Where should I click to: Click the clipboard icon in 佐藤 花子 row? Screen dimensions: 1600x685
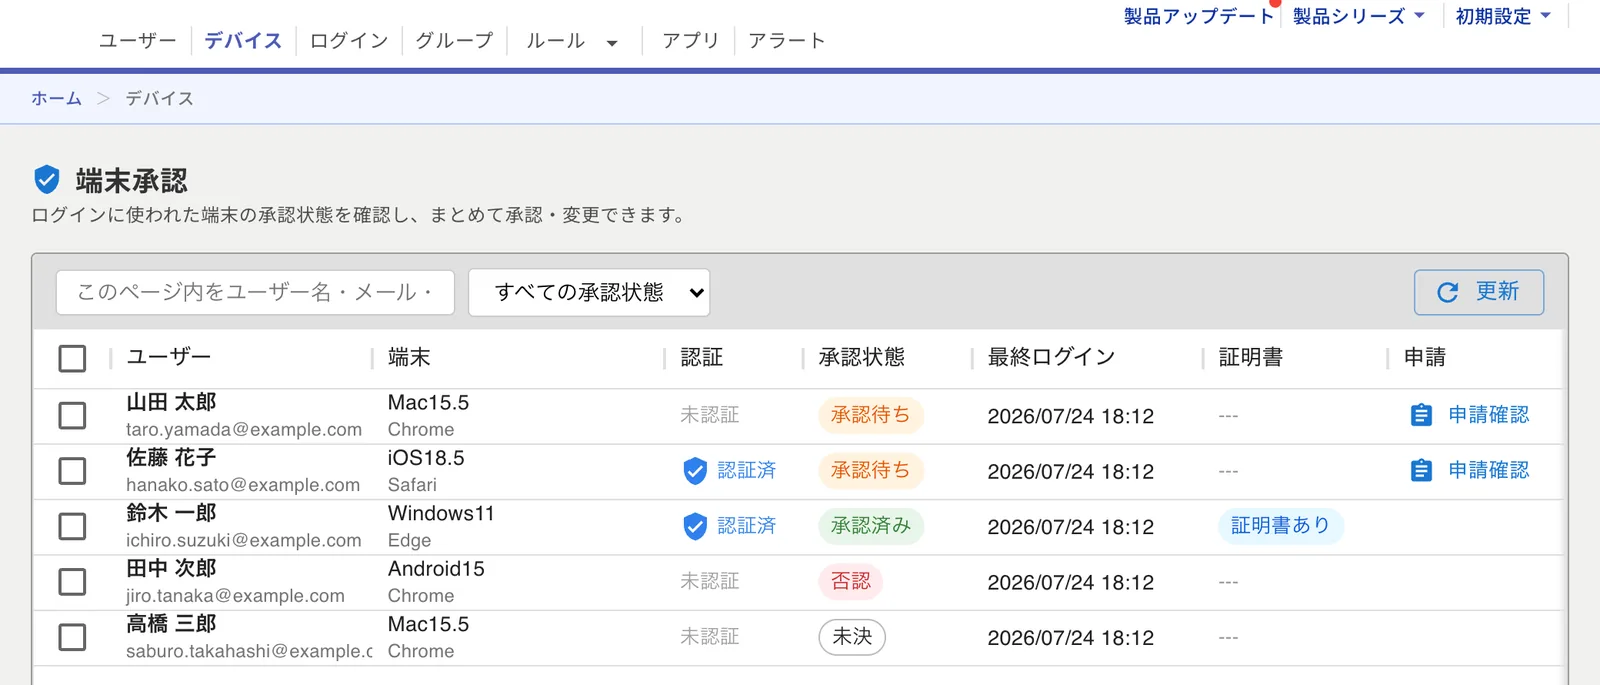(1421, 470)
